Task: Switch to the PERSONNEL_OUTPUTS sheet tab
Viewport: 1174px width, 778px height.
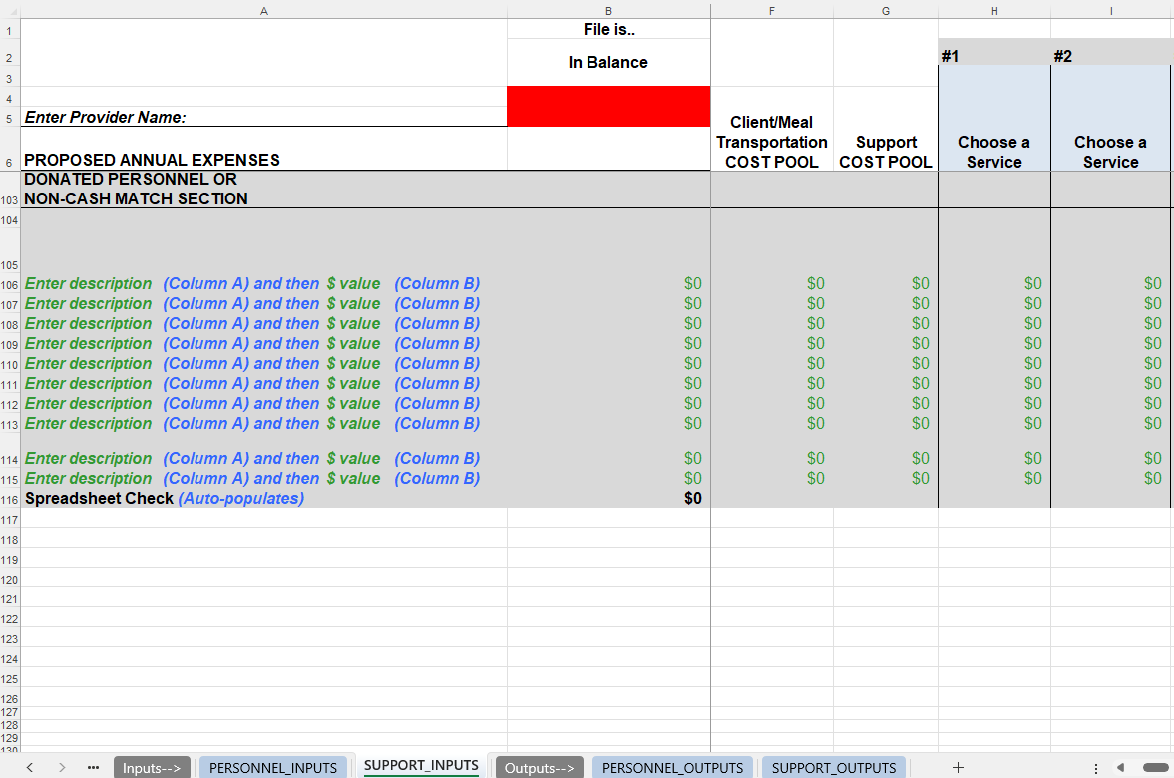Action: [672, 767]
